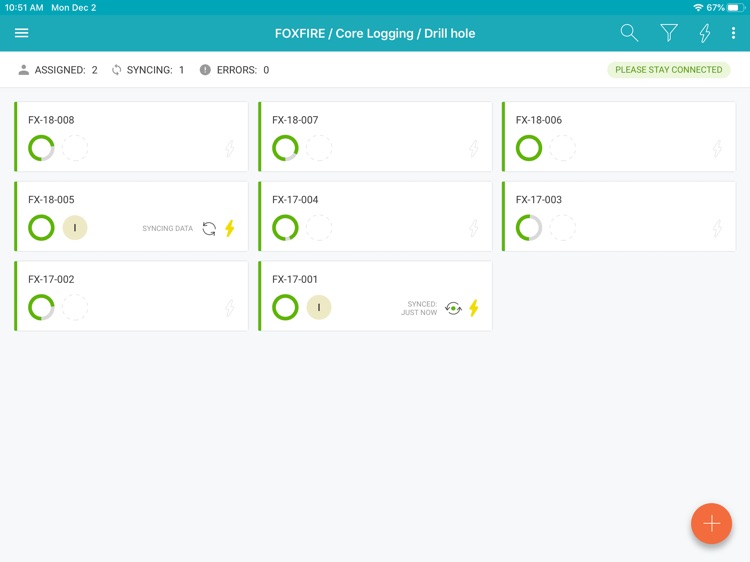Open the three-dot overflow menu
Screen dimensions: 750x562
point(733,33)
